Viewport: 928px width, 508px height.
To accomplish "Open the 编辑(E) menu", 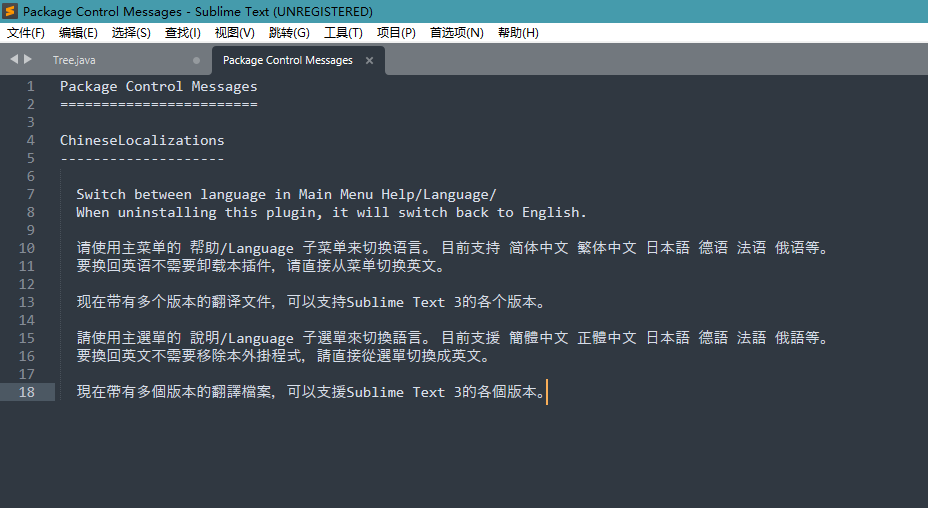I will [78, 33].
